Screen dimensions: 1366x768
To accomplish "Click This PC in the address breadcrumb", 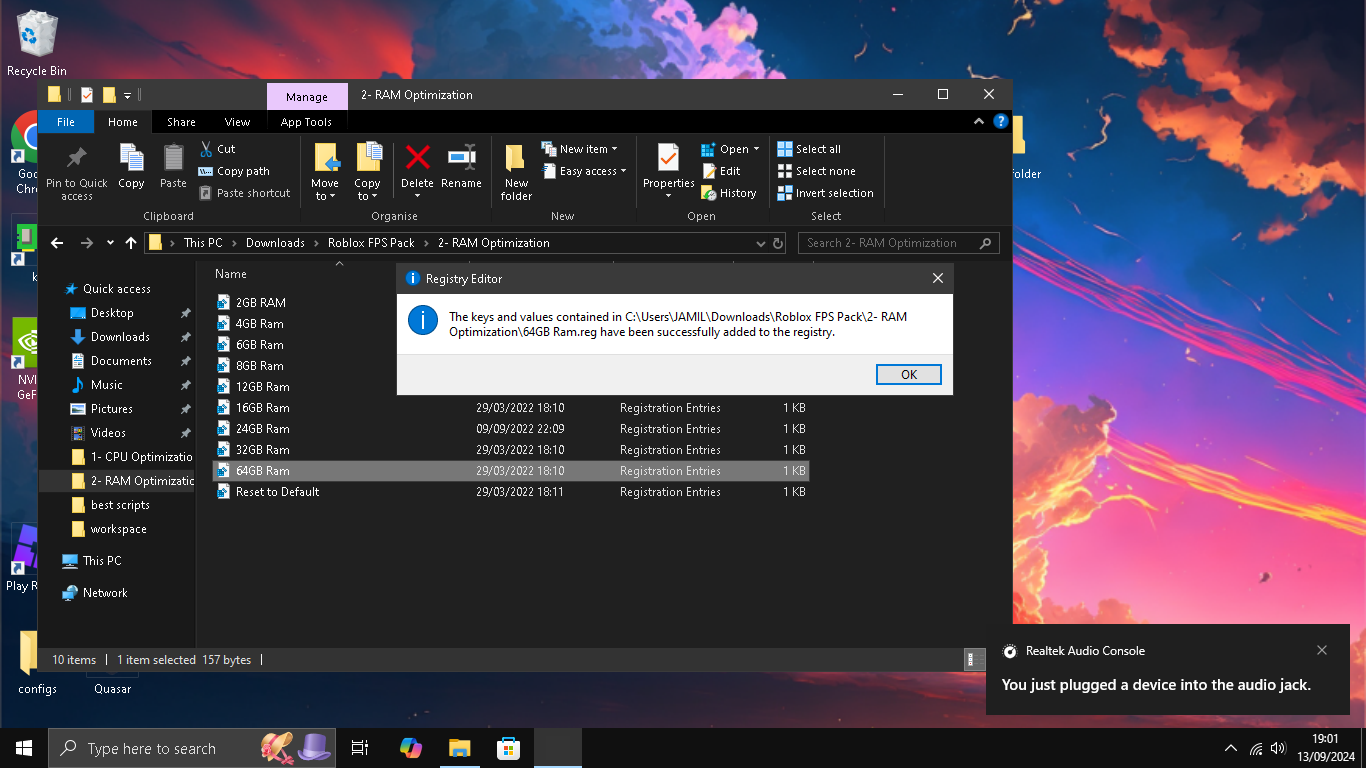I will tap(203, 243).
